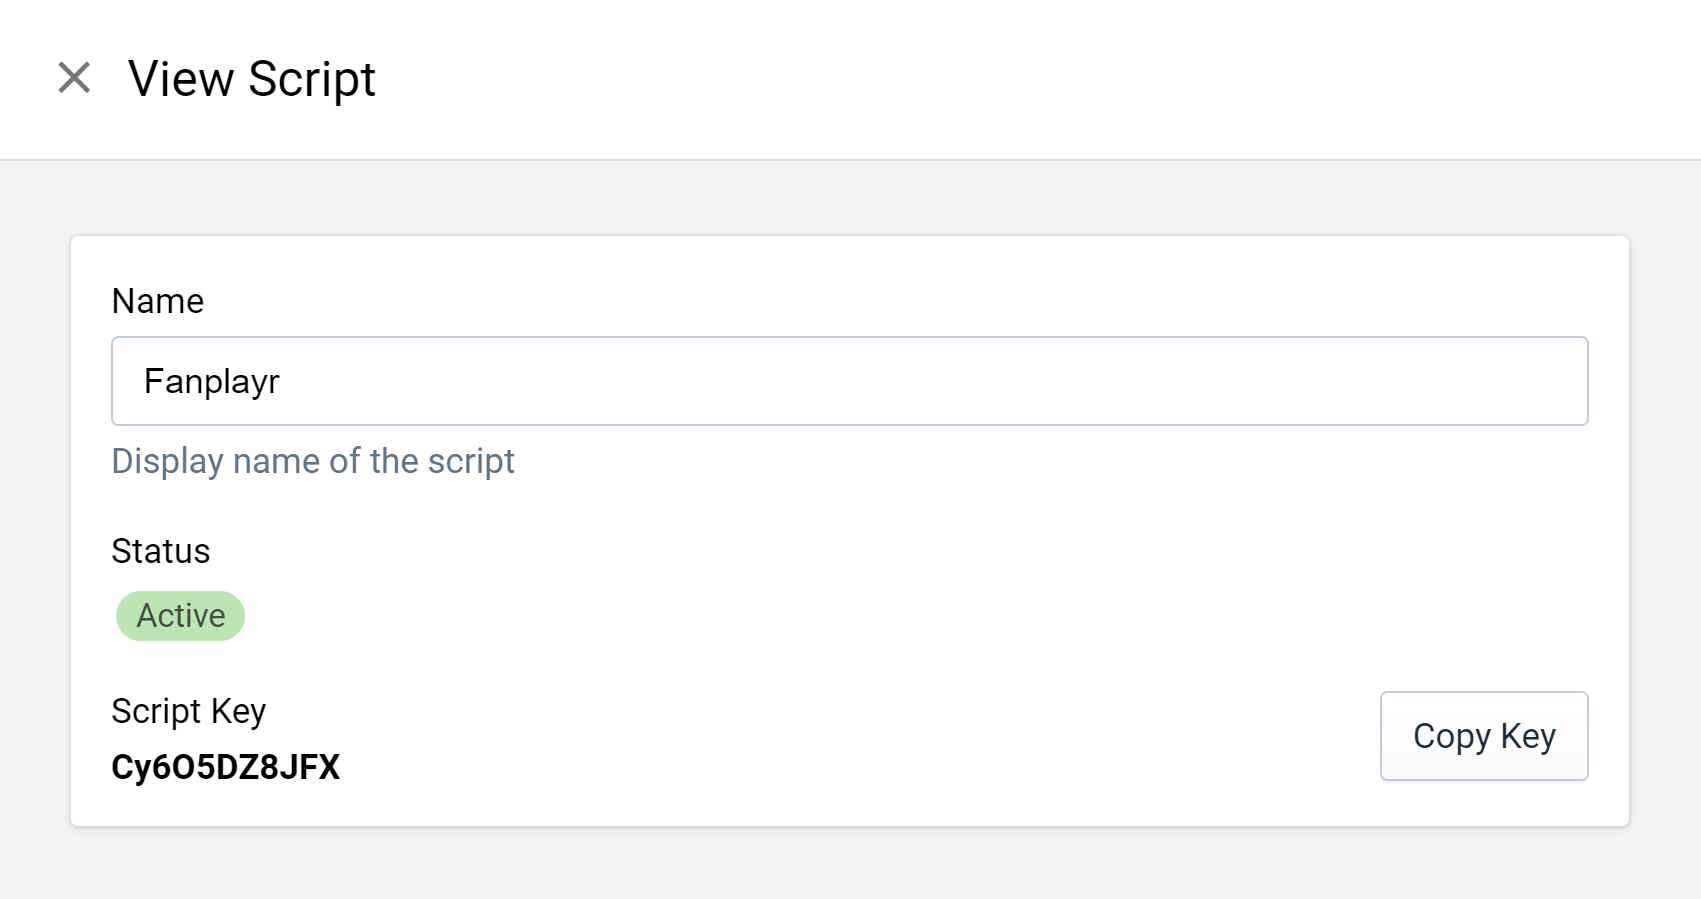
Task: Click the View Script heading
Action: click(x=252, y=79)
